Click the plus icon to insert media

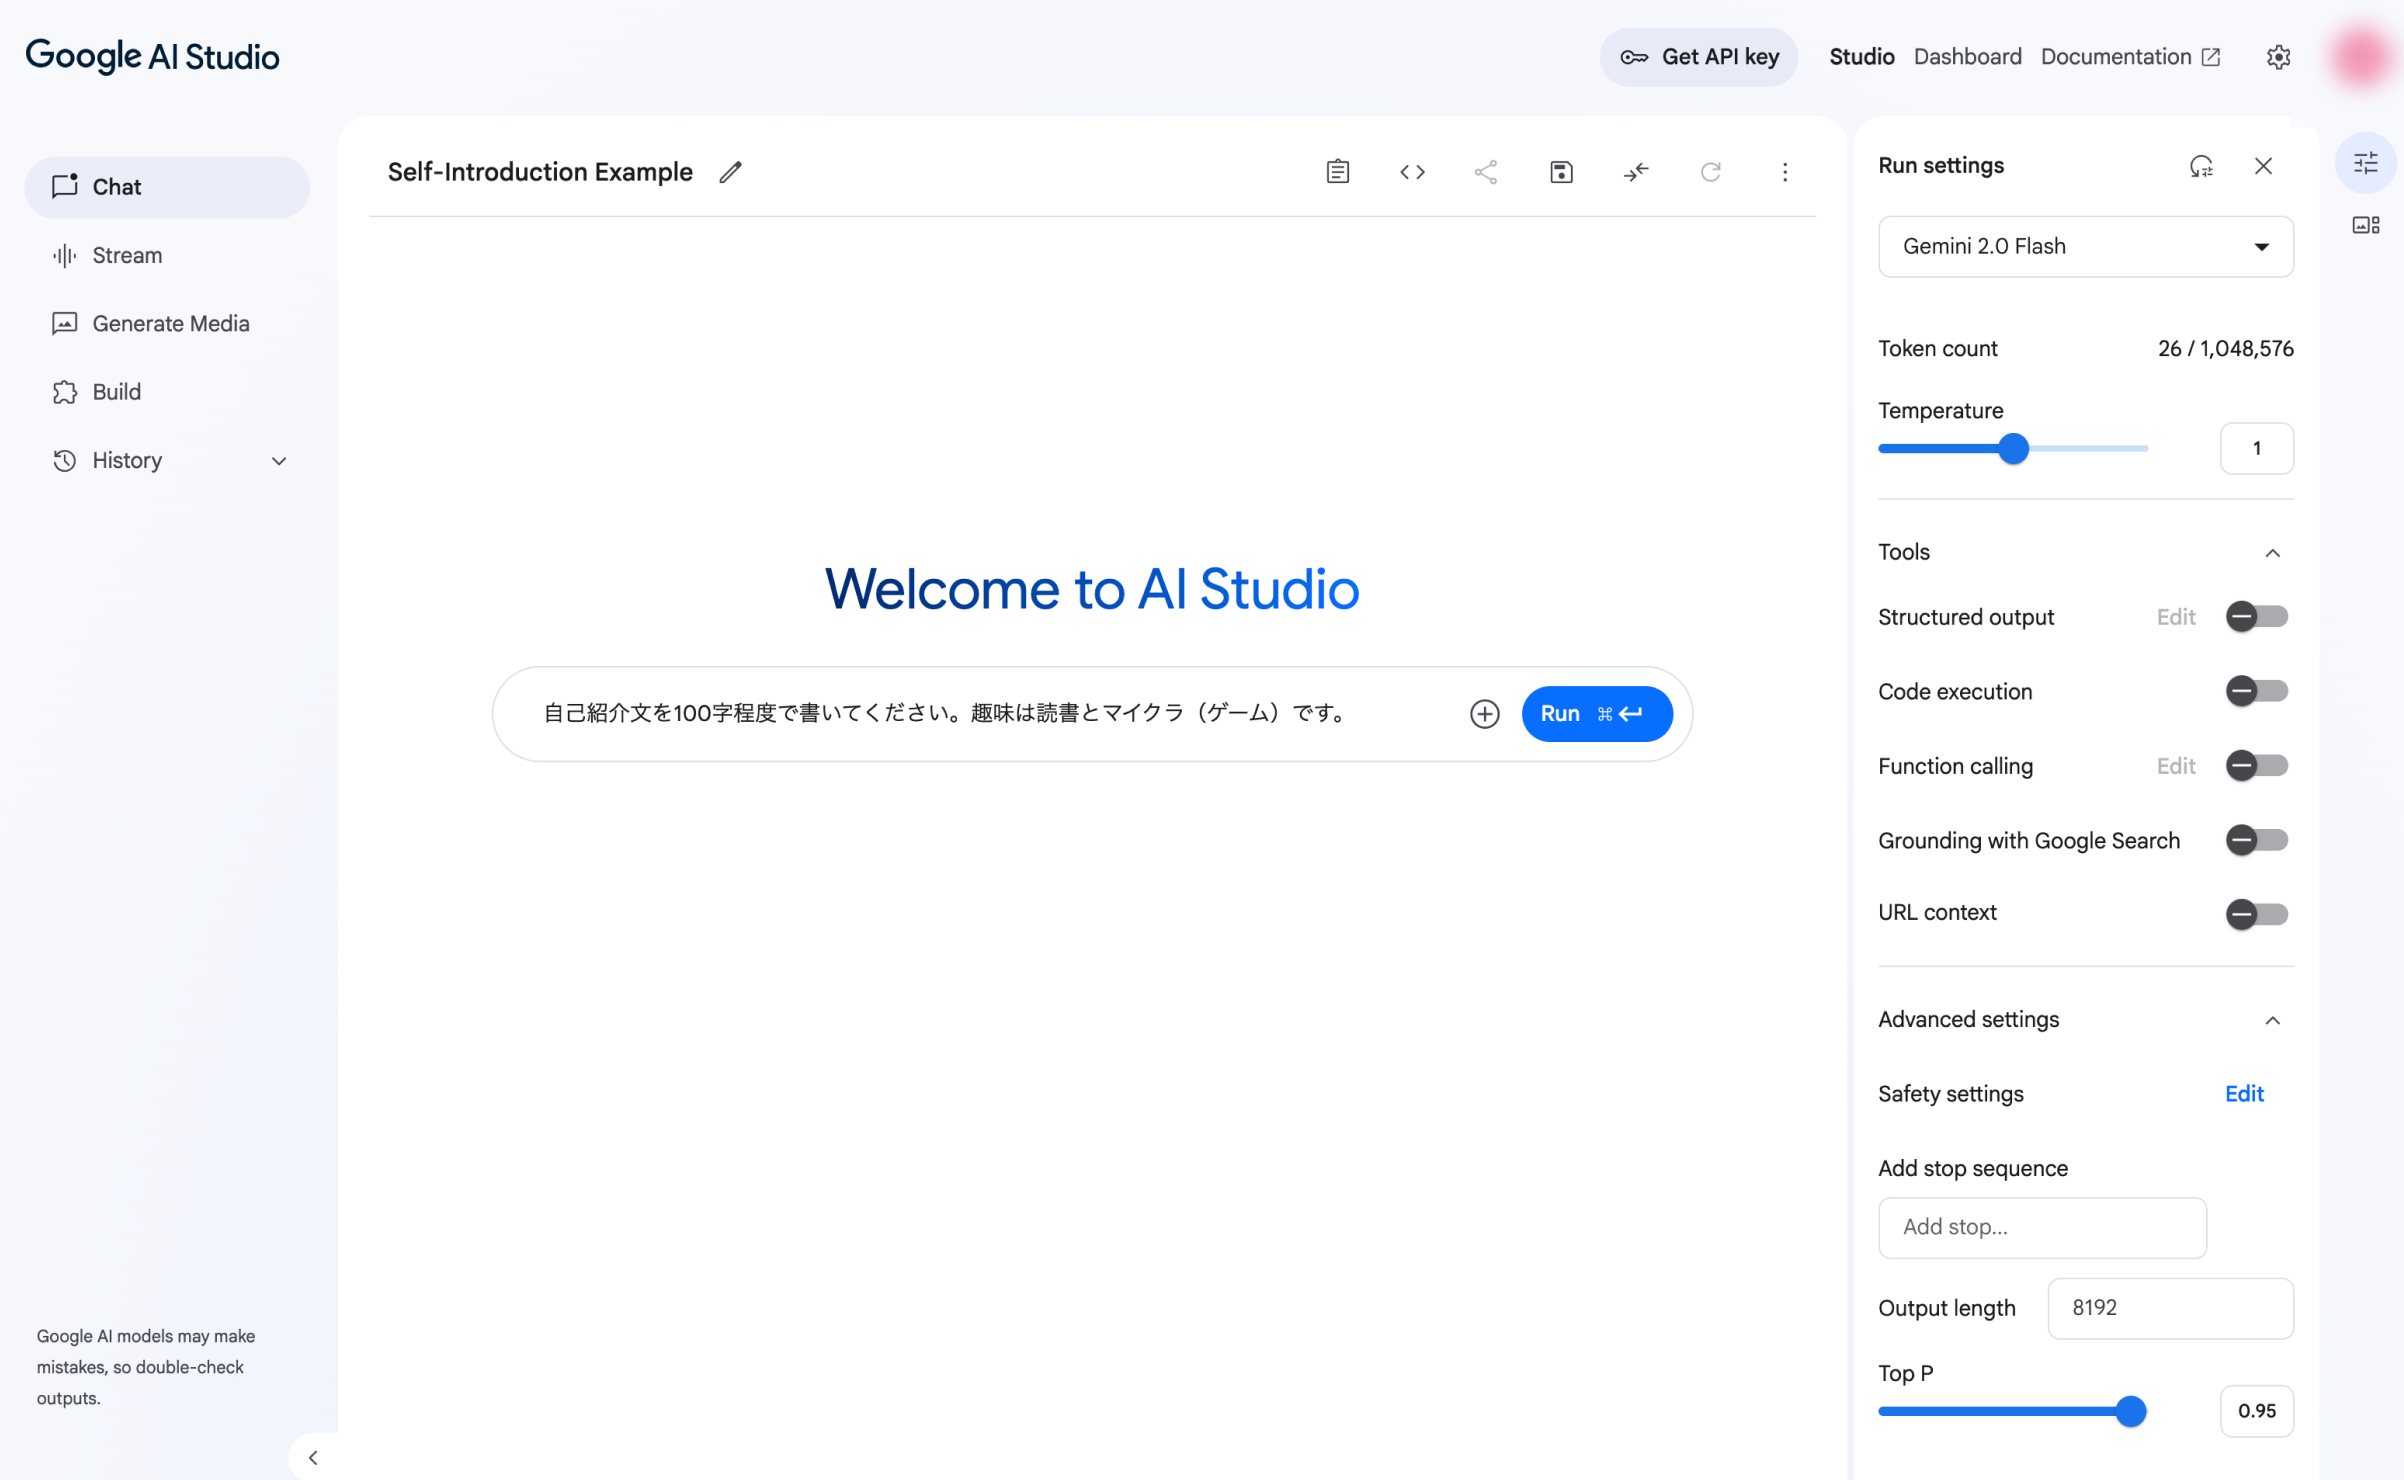(1484, 714)
